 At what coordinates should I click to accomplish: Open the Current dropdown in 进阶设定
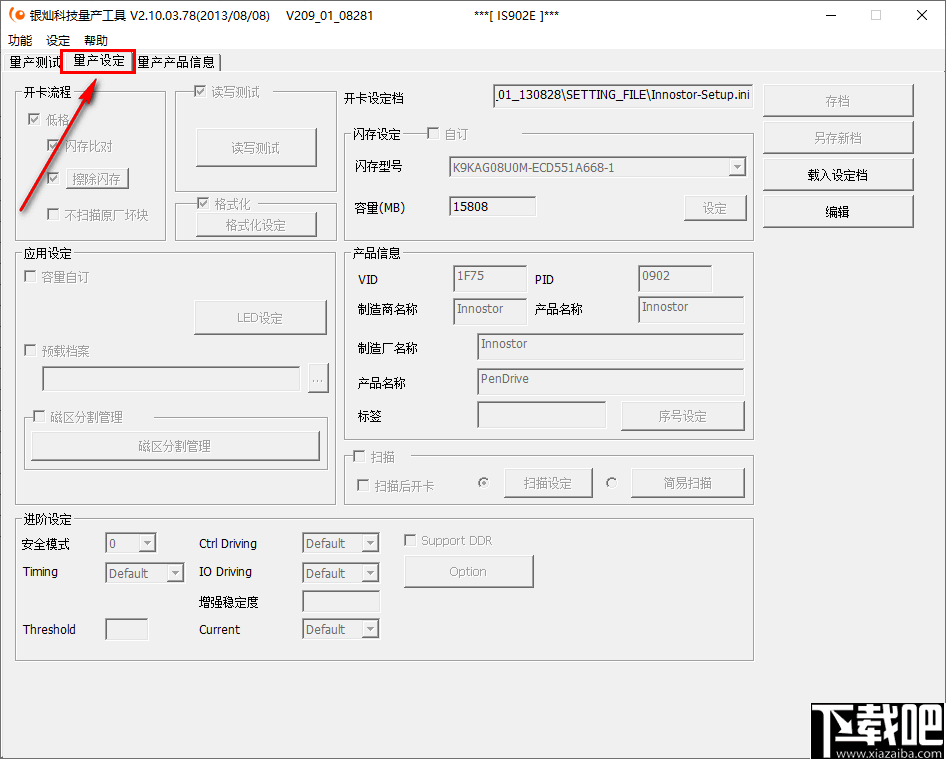click(x=371, y=629)
